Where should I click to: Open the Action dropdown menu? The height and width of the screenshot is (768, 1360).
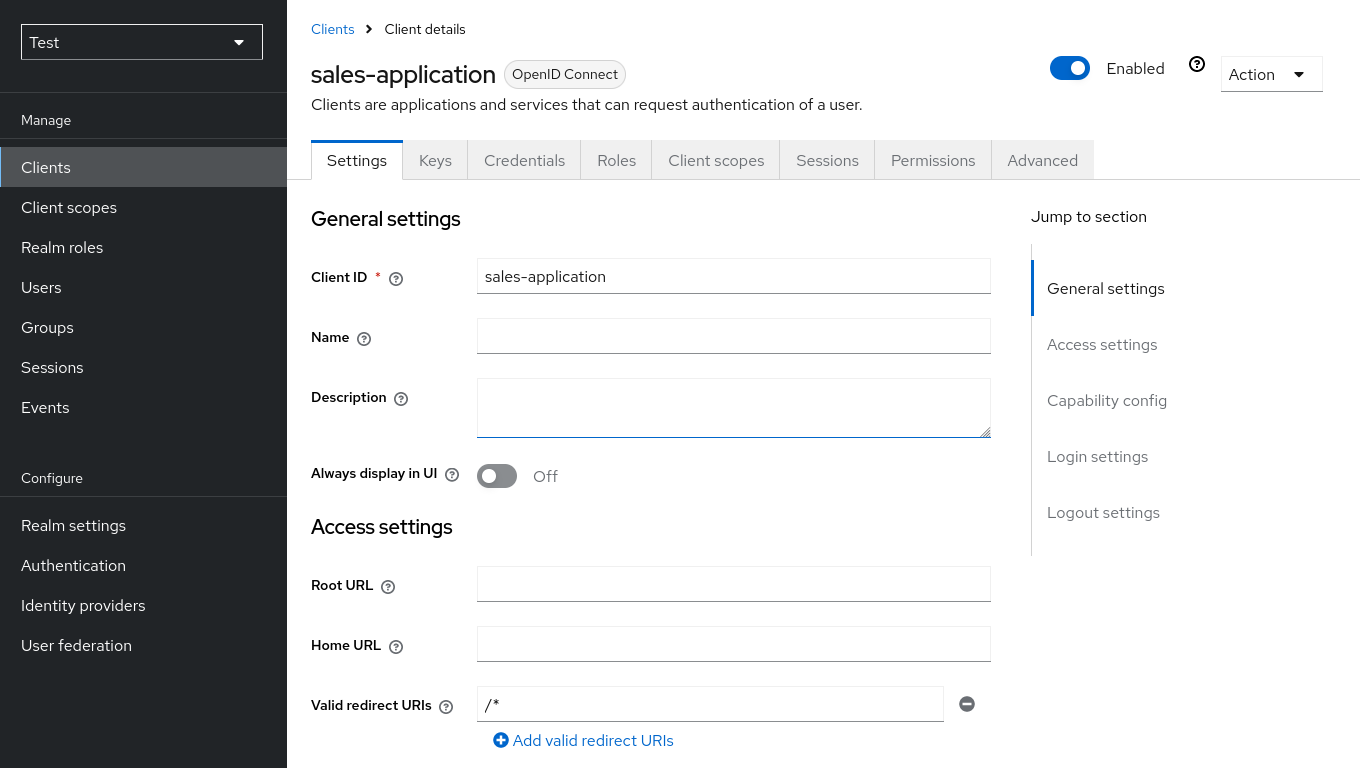coord(1271,75)
